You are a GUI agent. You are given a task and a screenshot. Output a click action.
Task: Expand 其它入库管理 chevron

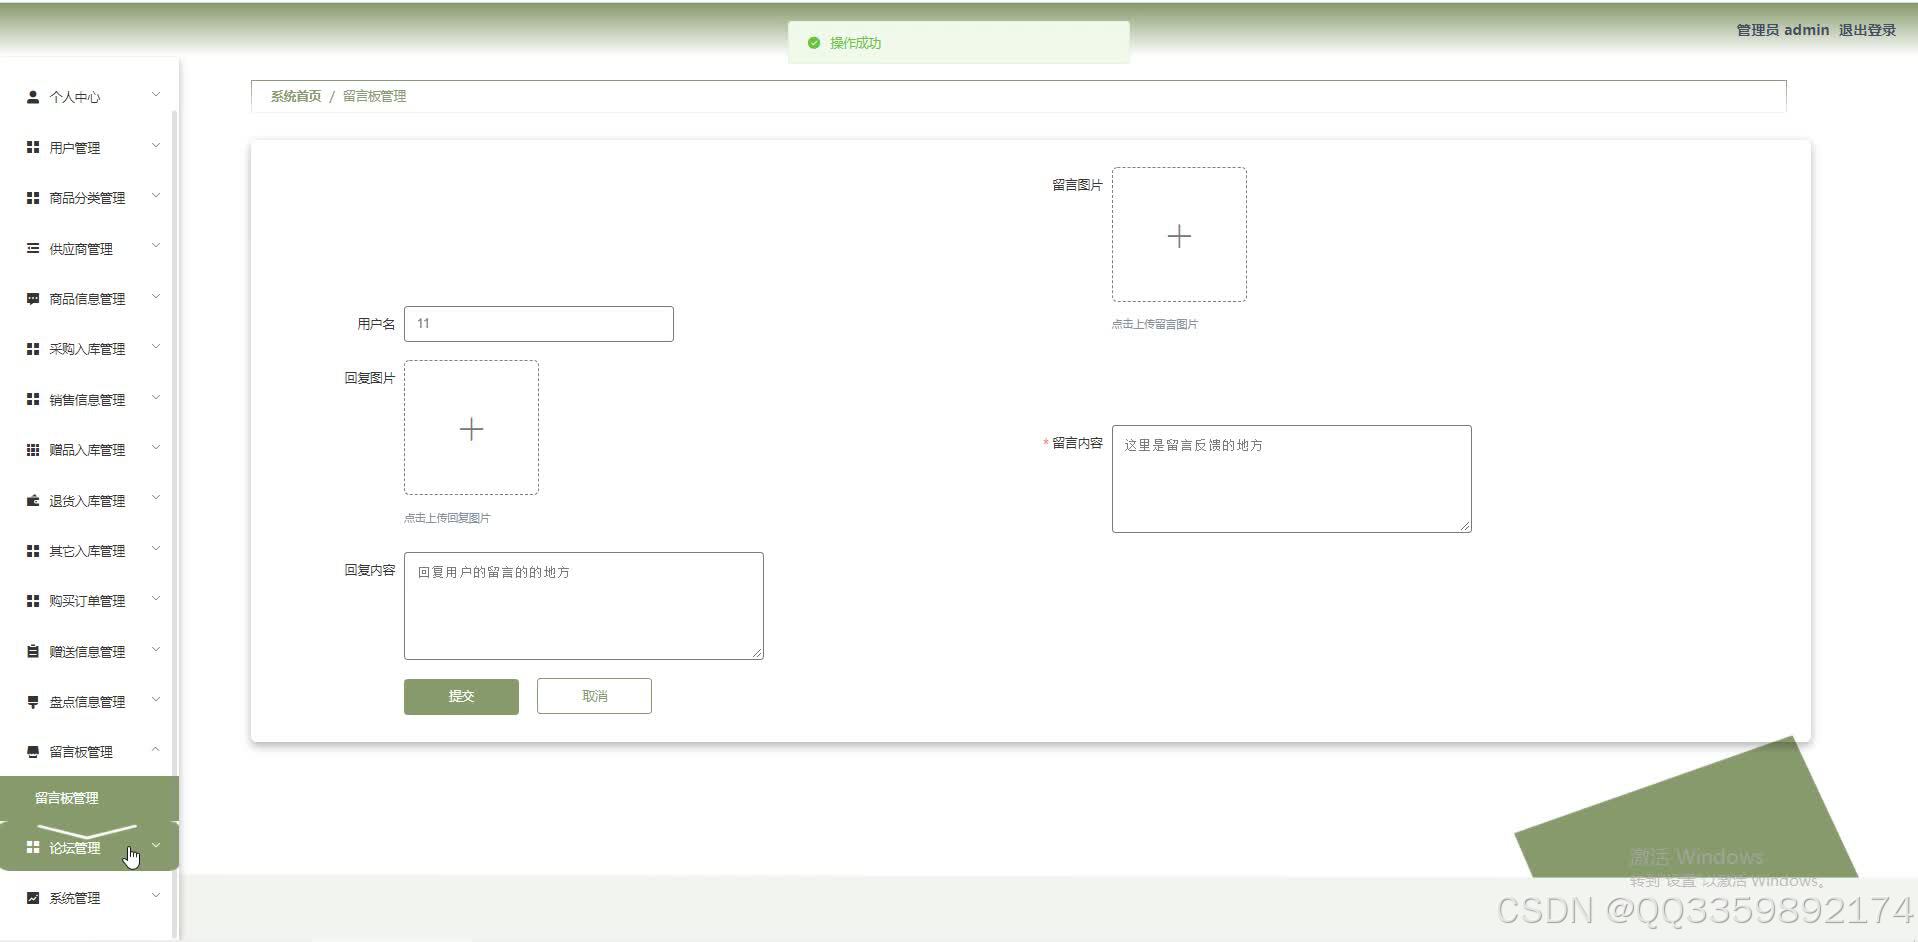tap(156, 549)
